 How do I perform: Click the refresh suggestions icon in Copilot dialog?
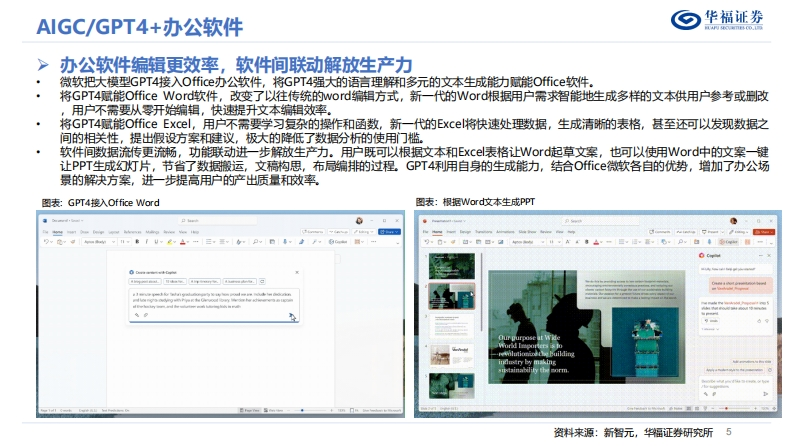pyautogui.click(x=262, y=281)
